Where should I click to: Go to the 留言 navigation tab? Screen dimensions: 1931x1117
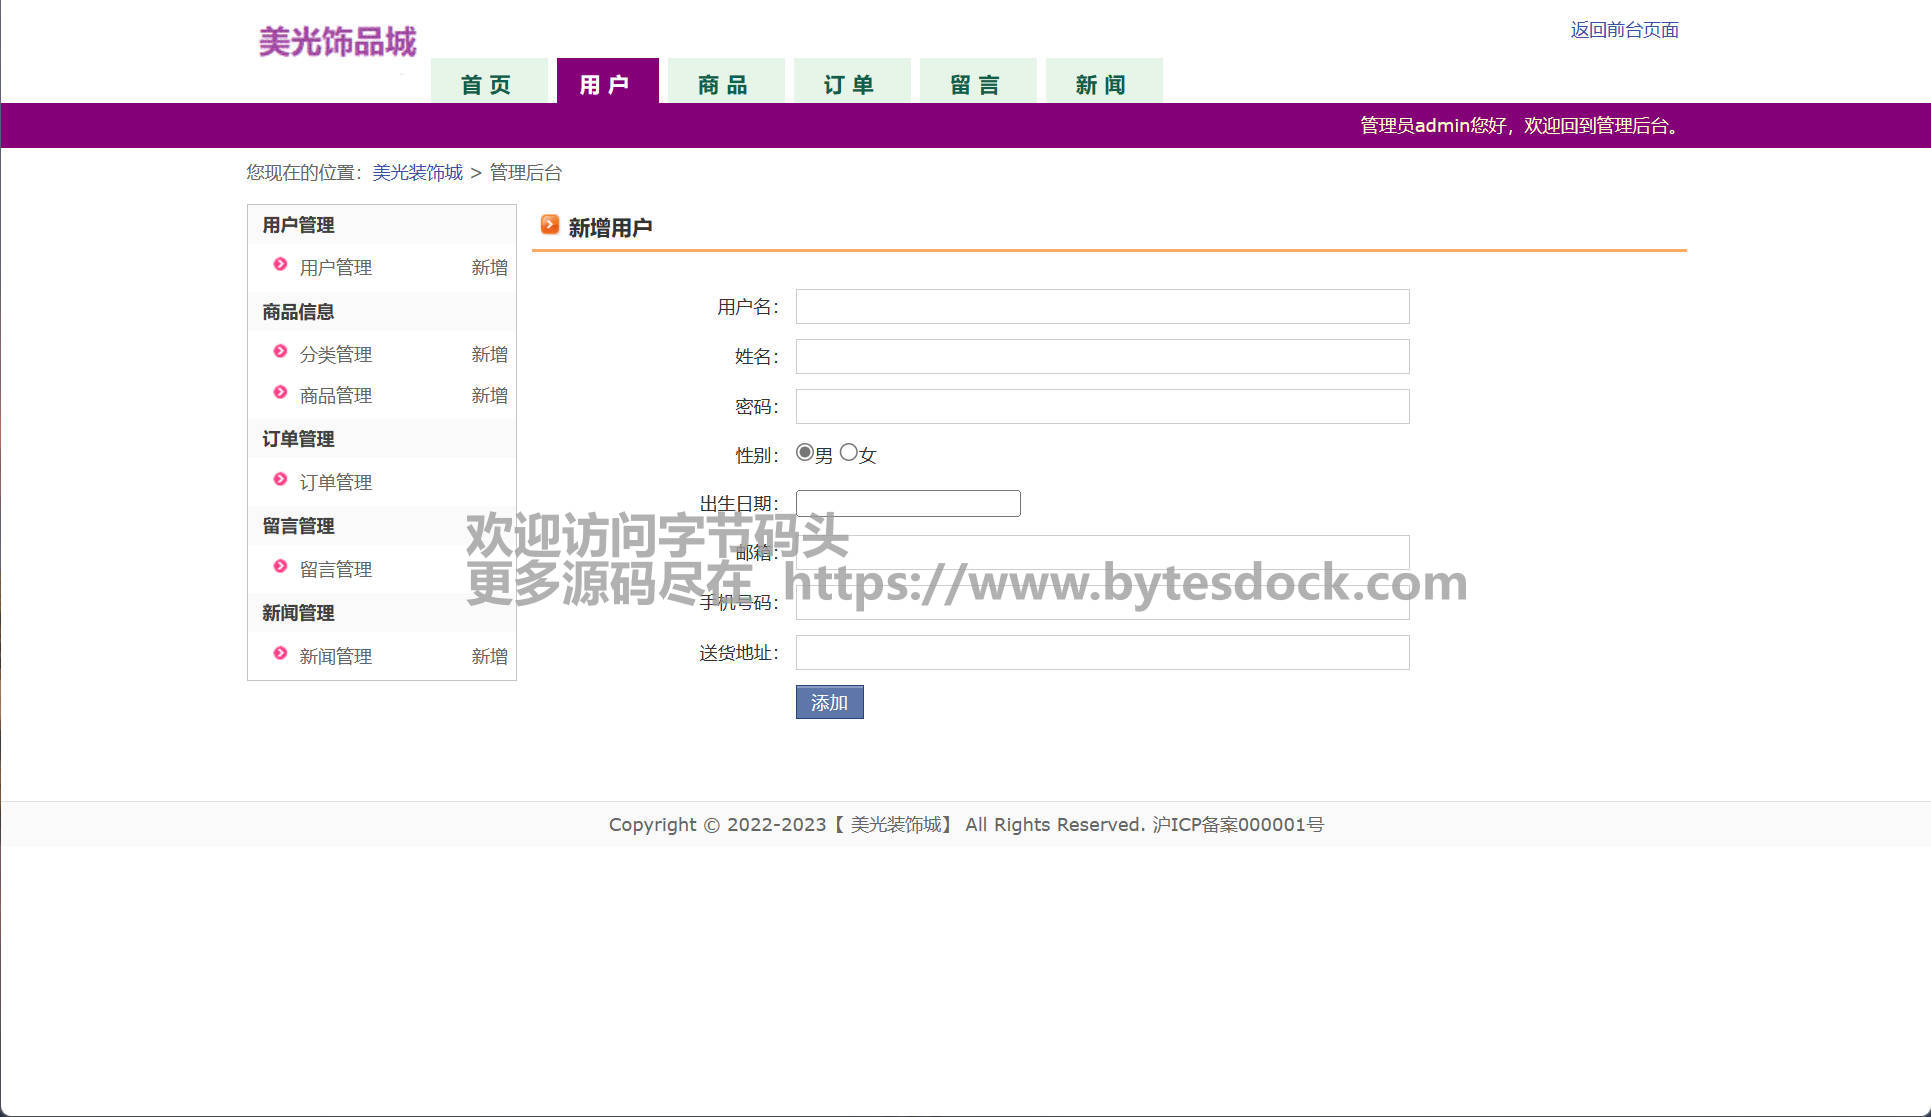(x=976, y=84)
